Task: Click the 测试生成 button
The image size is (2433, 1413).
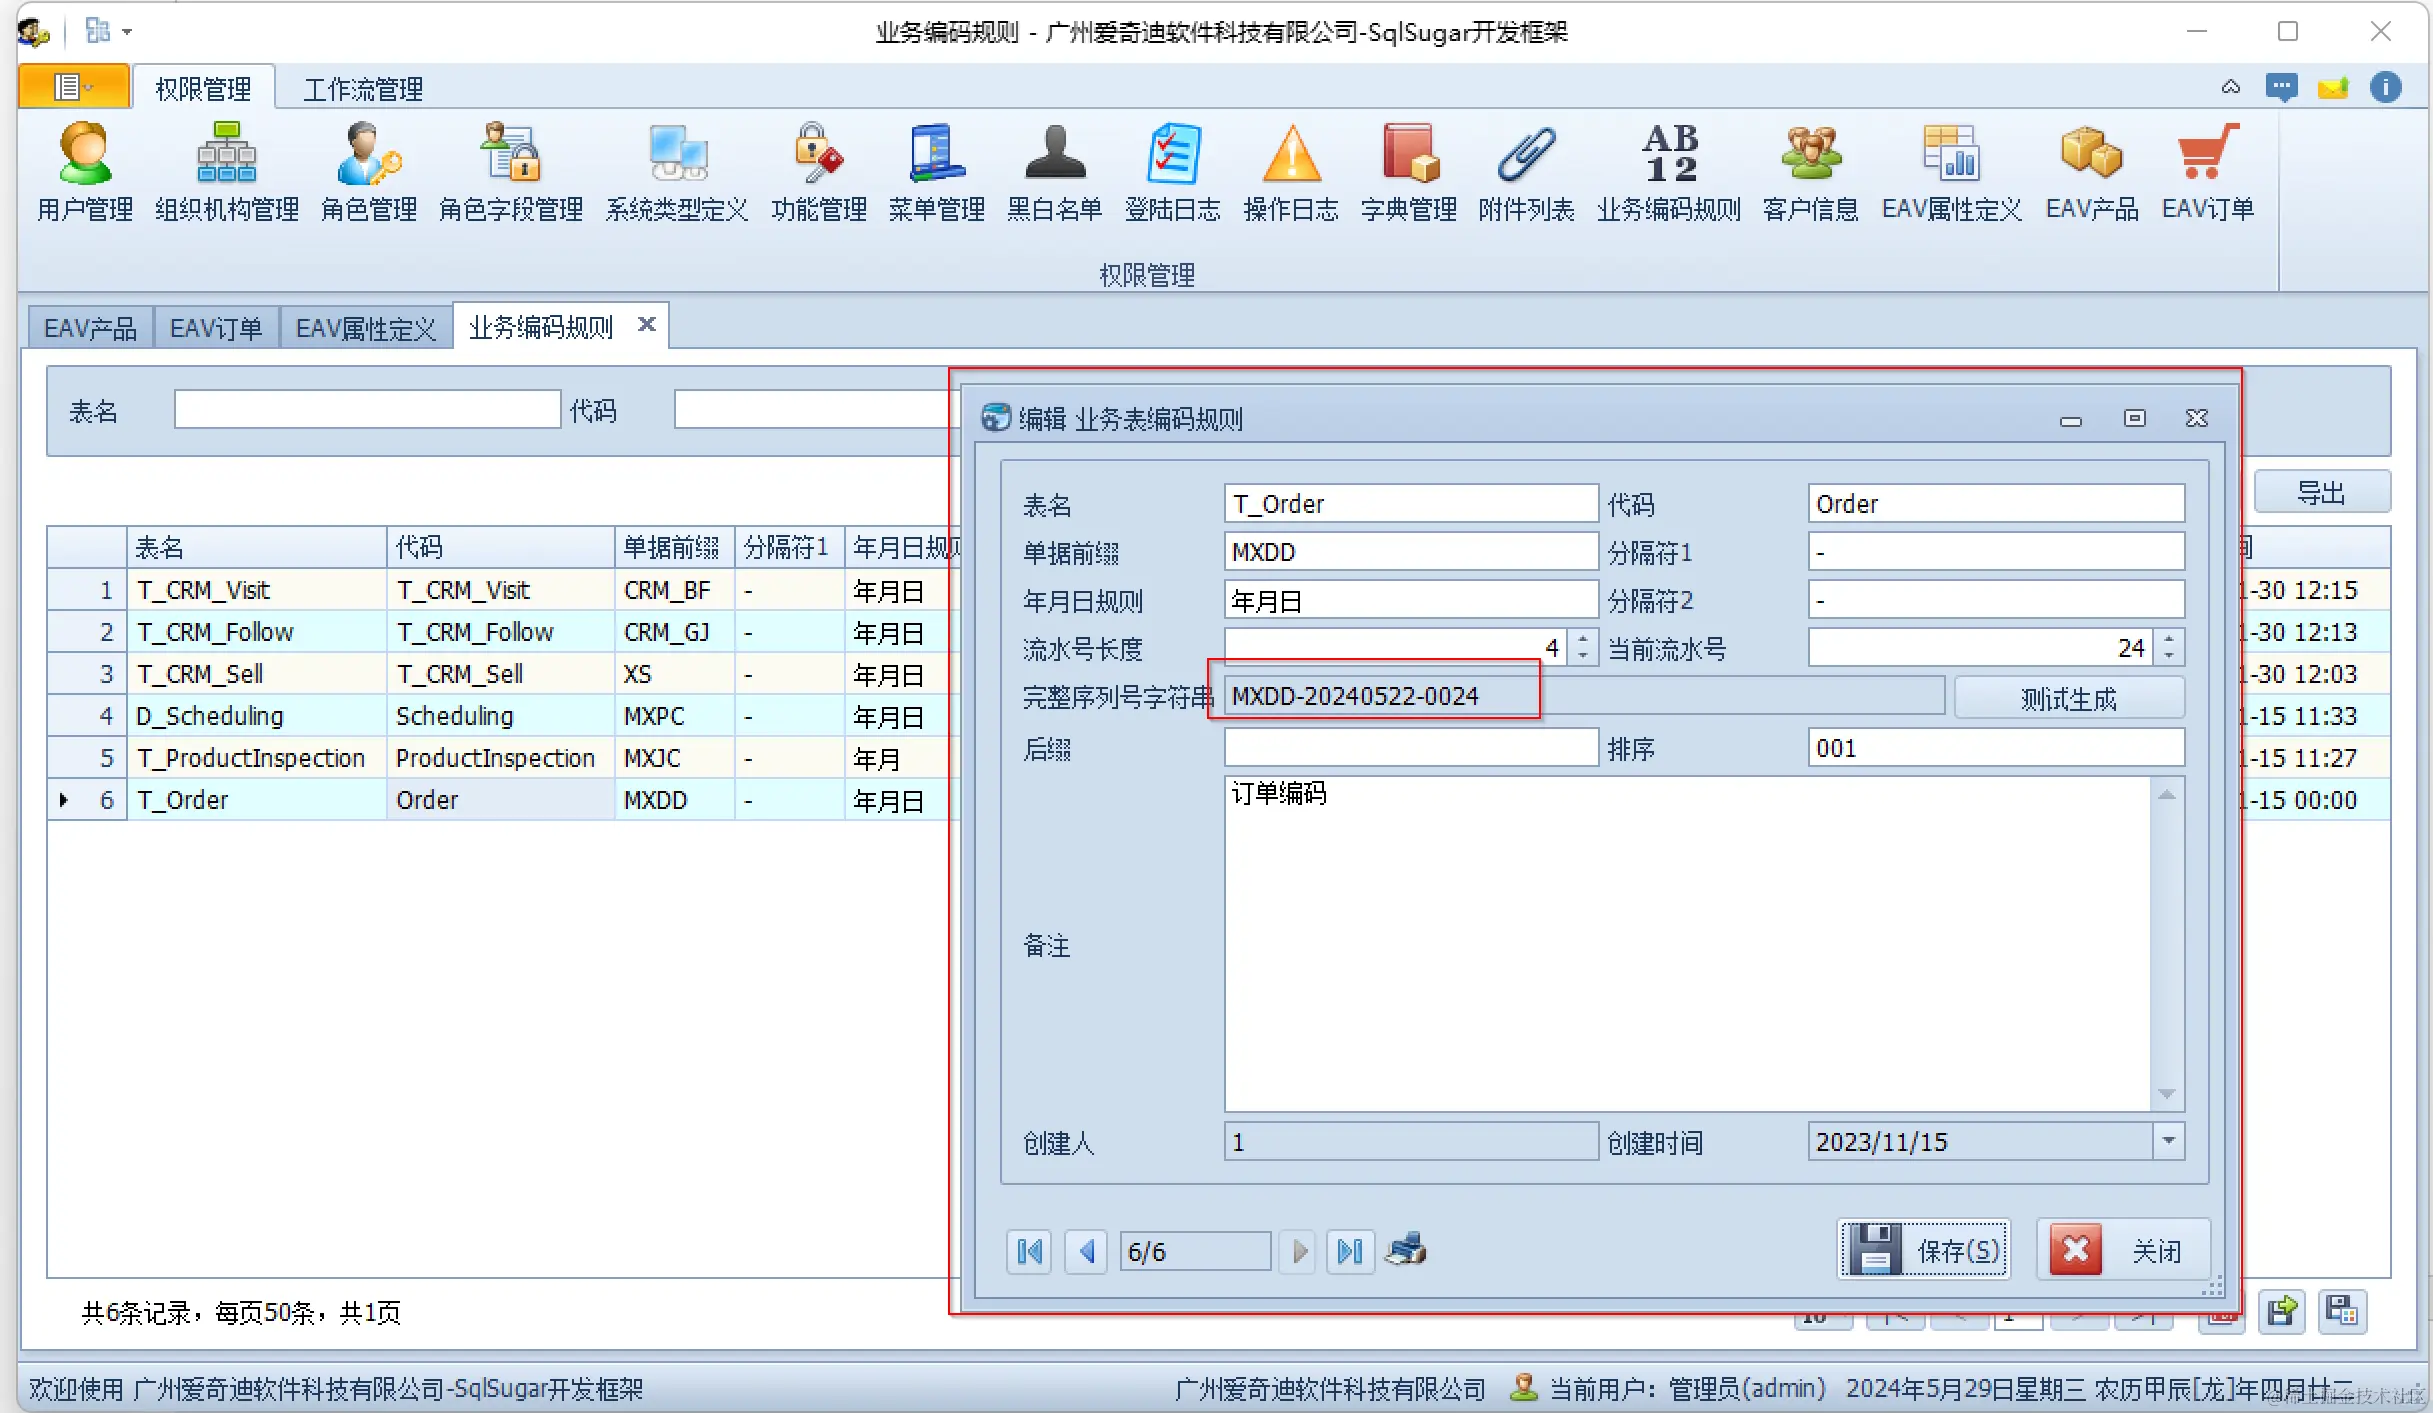Action: 2068,698
